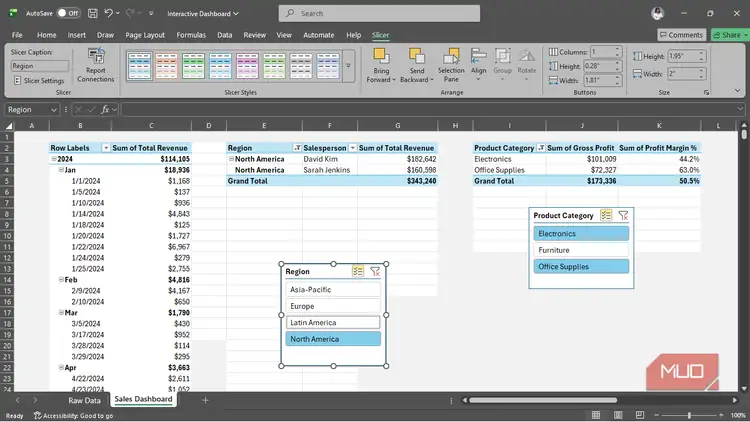
Task: Switch to Page Layout view in status bar
Action: point(618,415)
